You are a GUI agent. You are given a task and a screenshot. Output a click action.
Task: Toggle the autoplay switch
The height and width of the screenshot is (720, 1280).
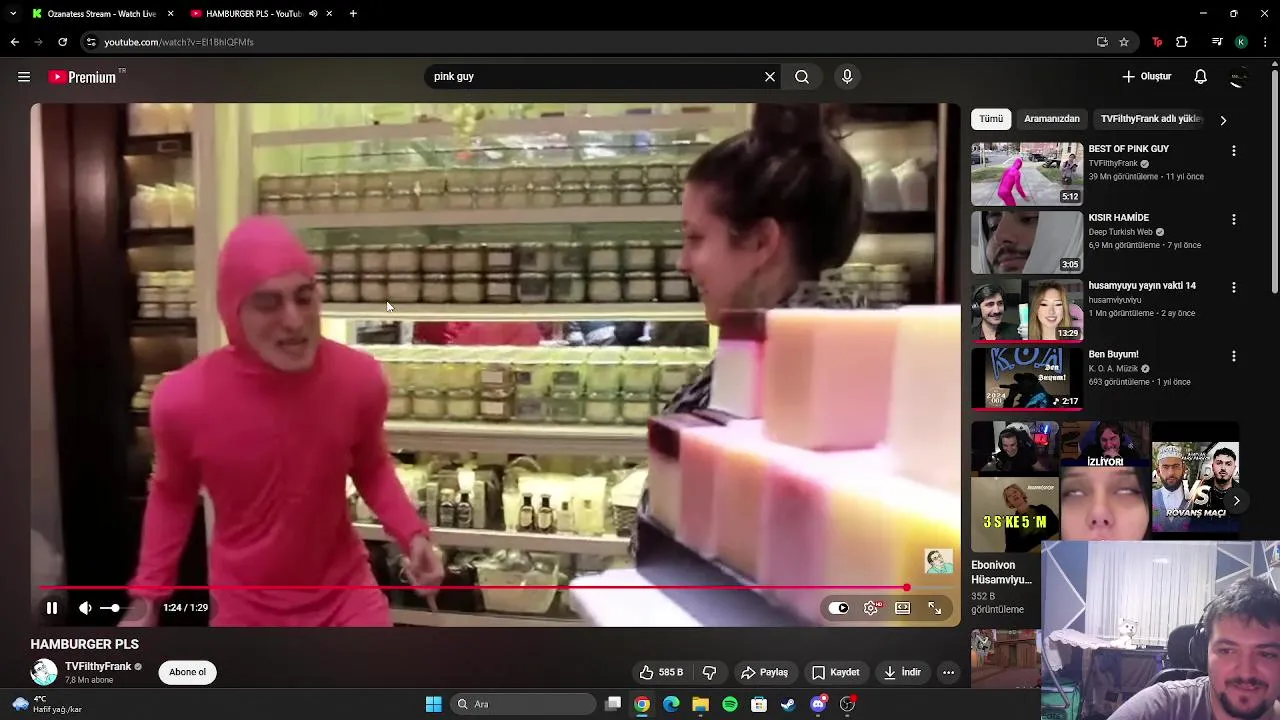(x=838, y=608)
